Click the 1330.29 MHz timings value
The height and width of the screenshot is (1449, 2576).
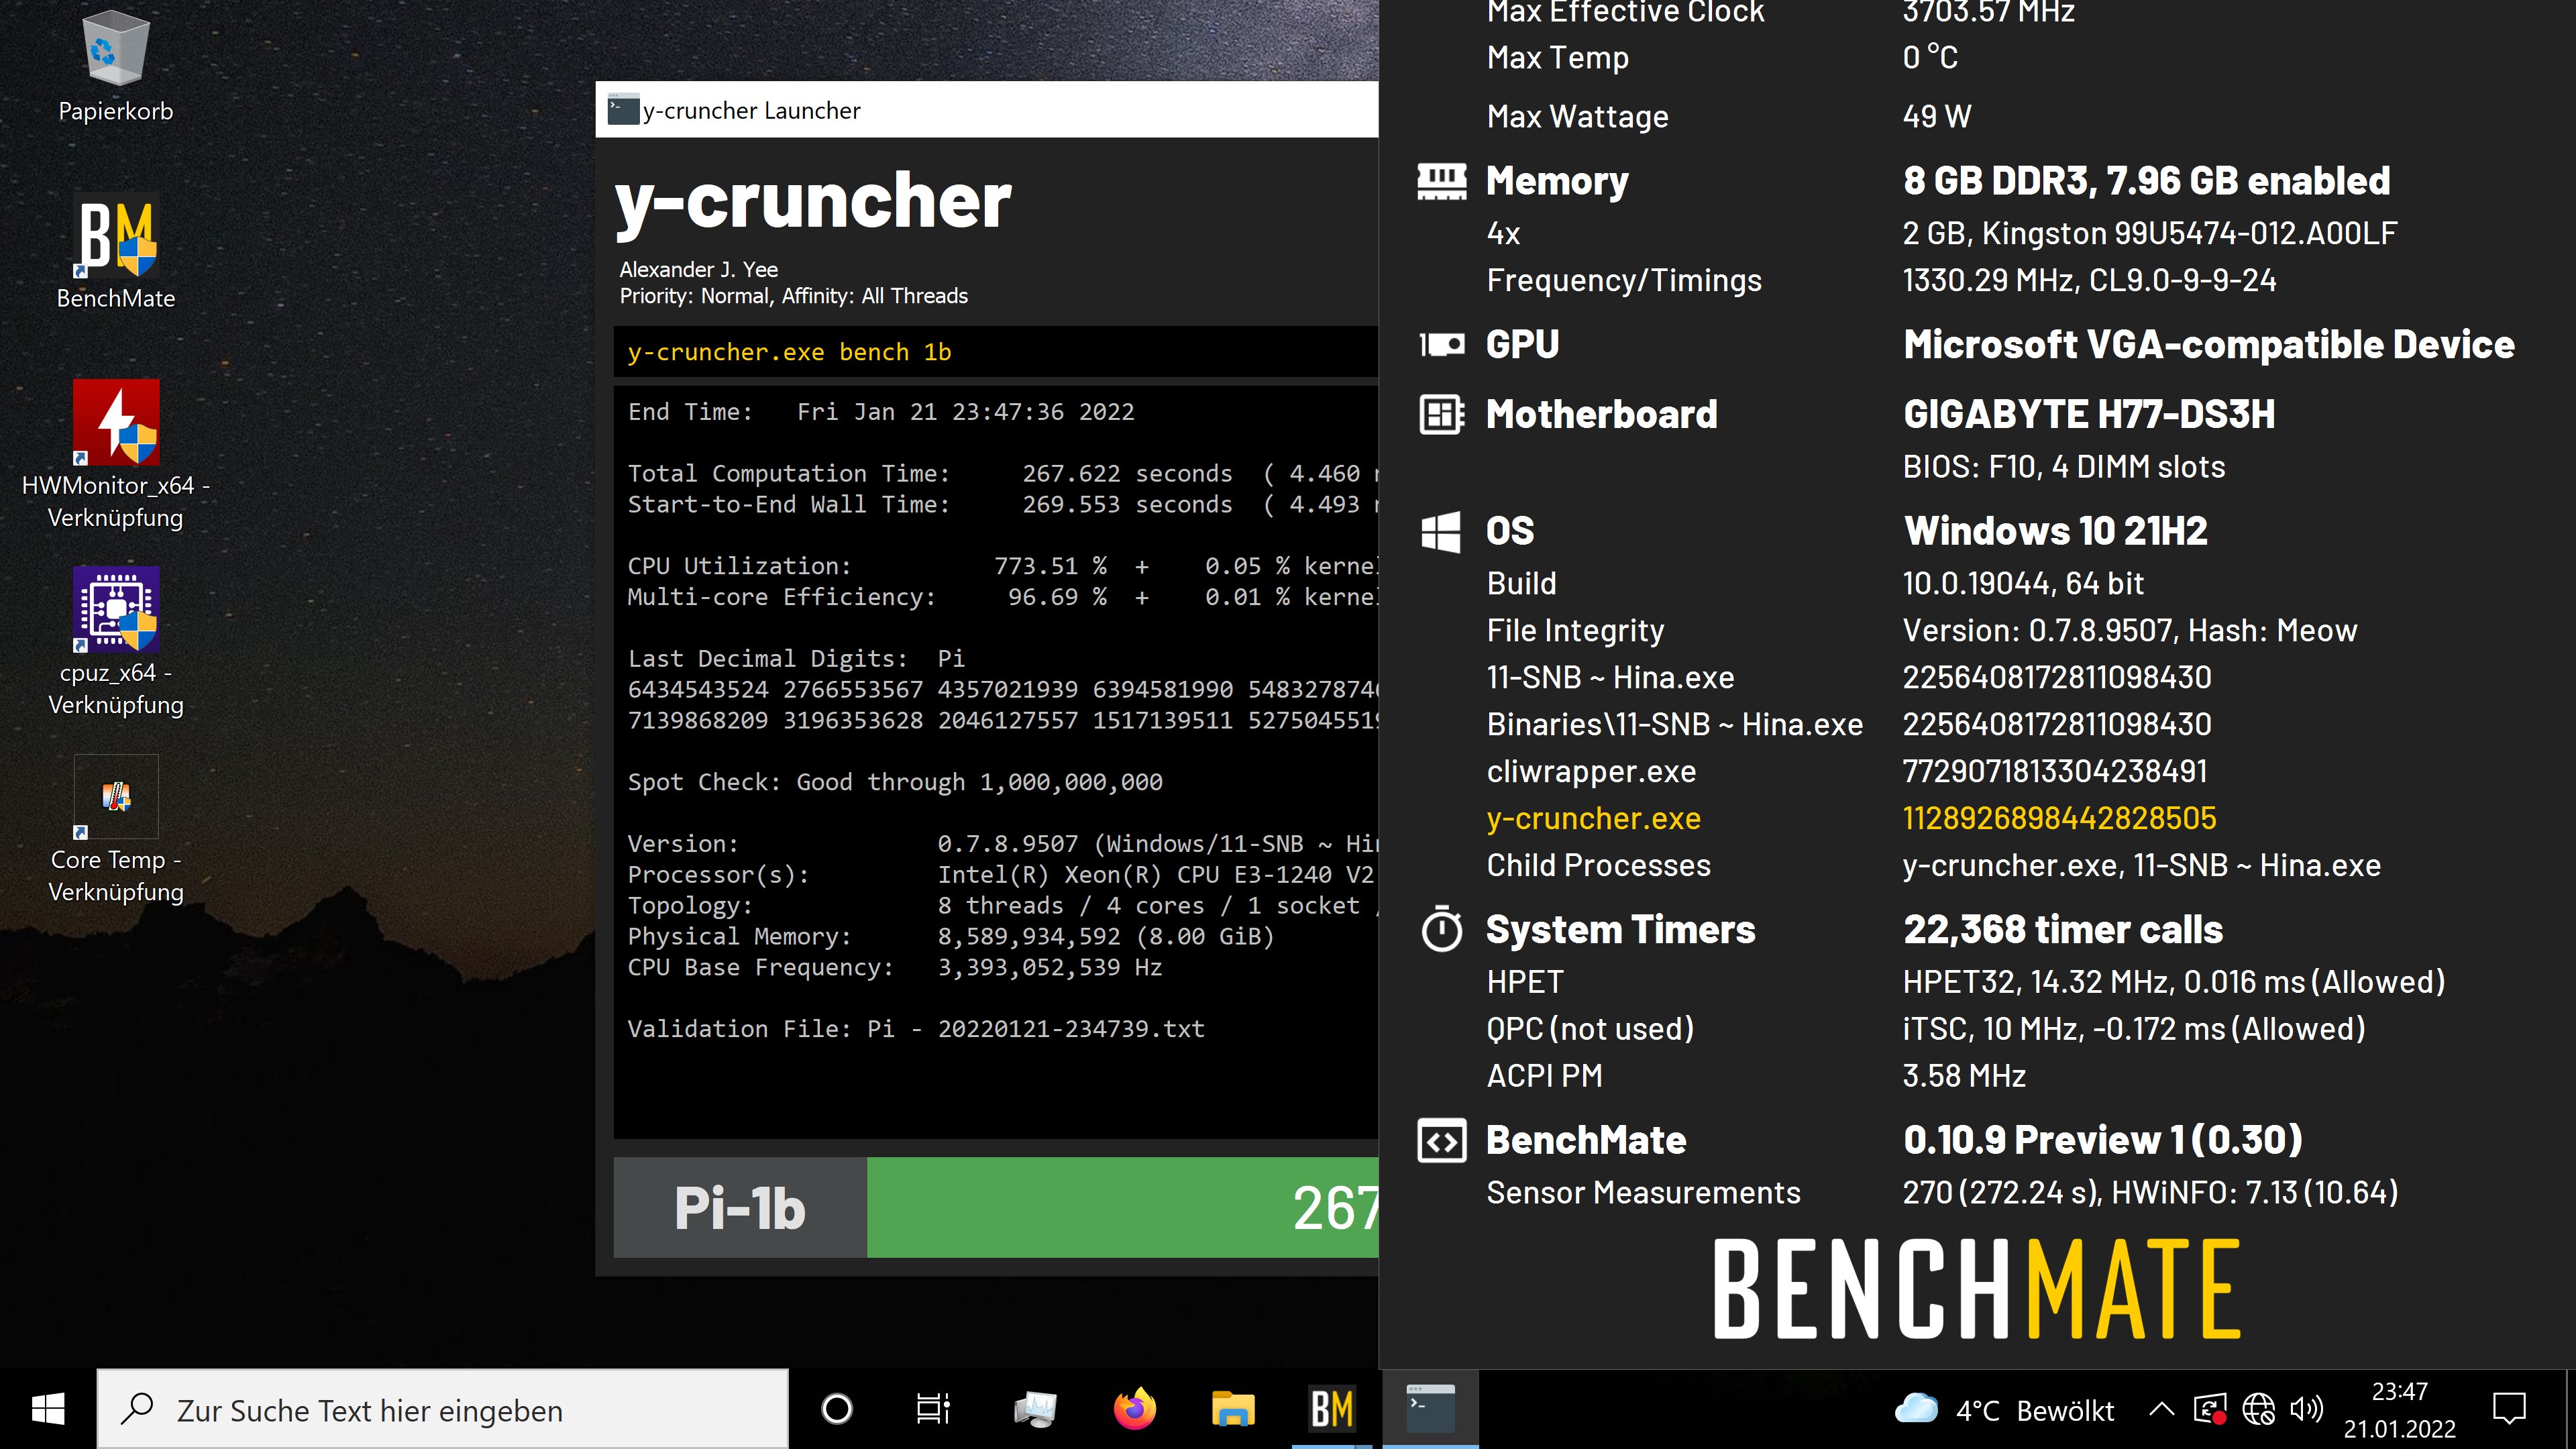(2089, 280)
